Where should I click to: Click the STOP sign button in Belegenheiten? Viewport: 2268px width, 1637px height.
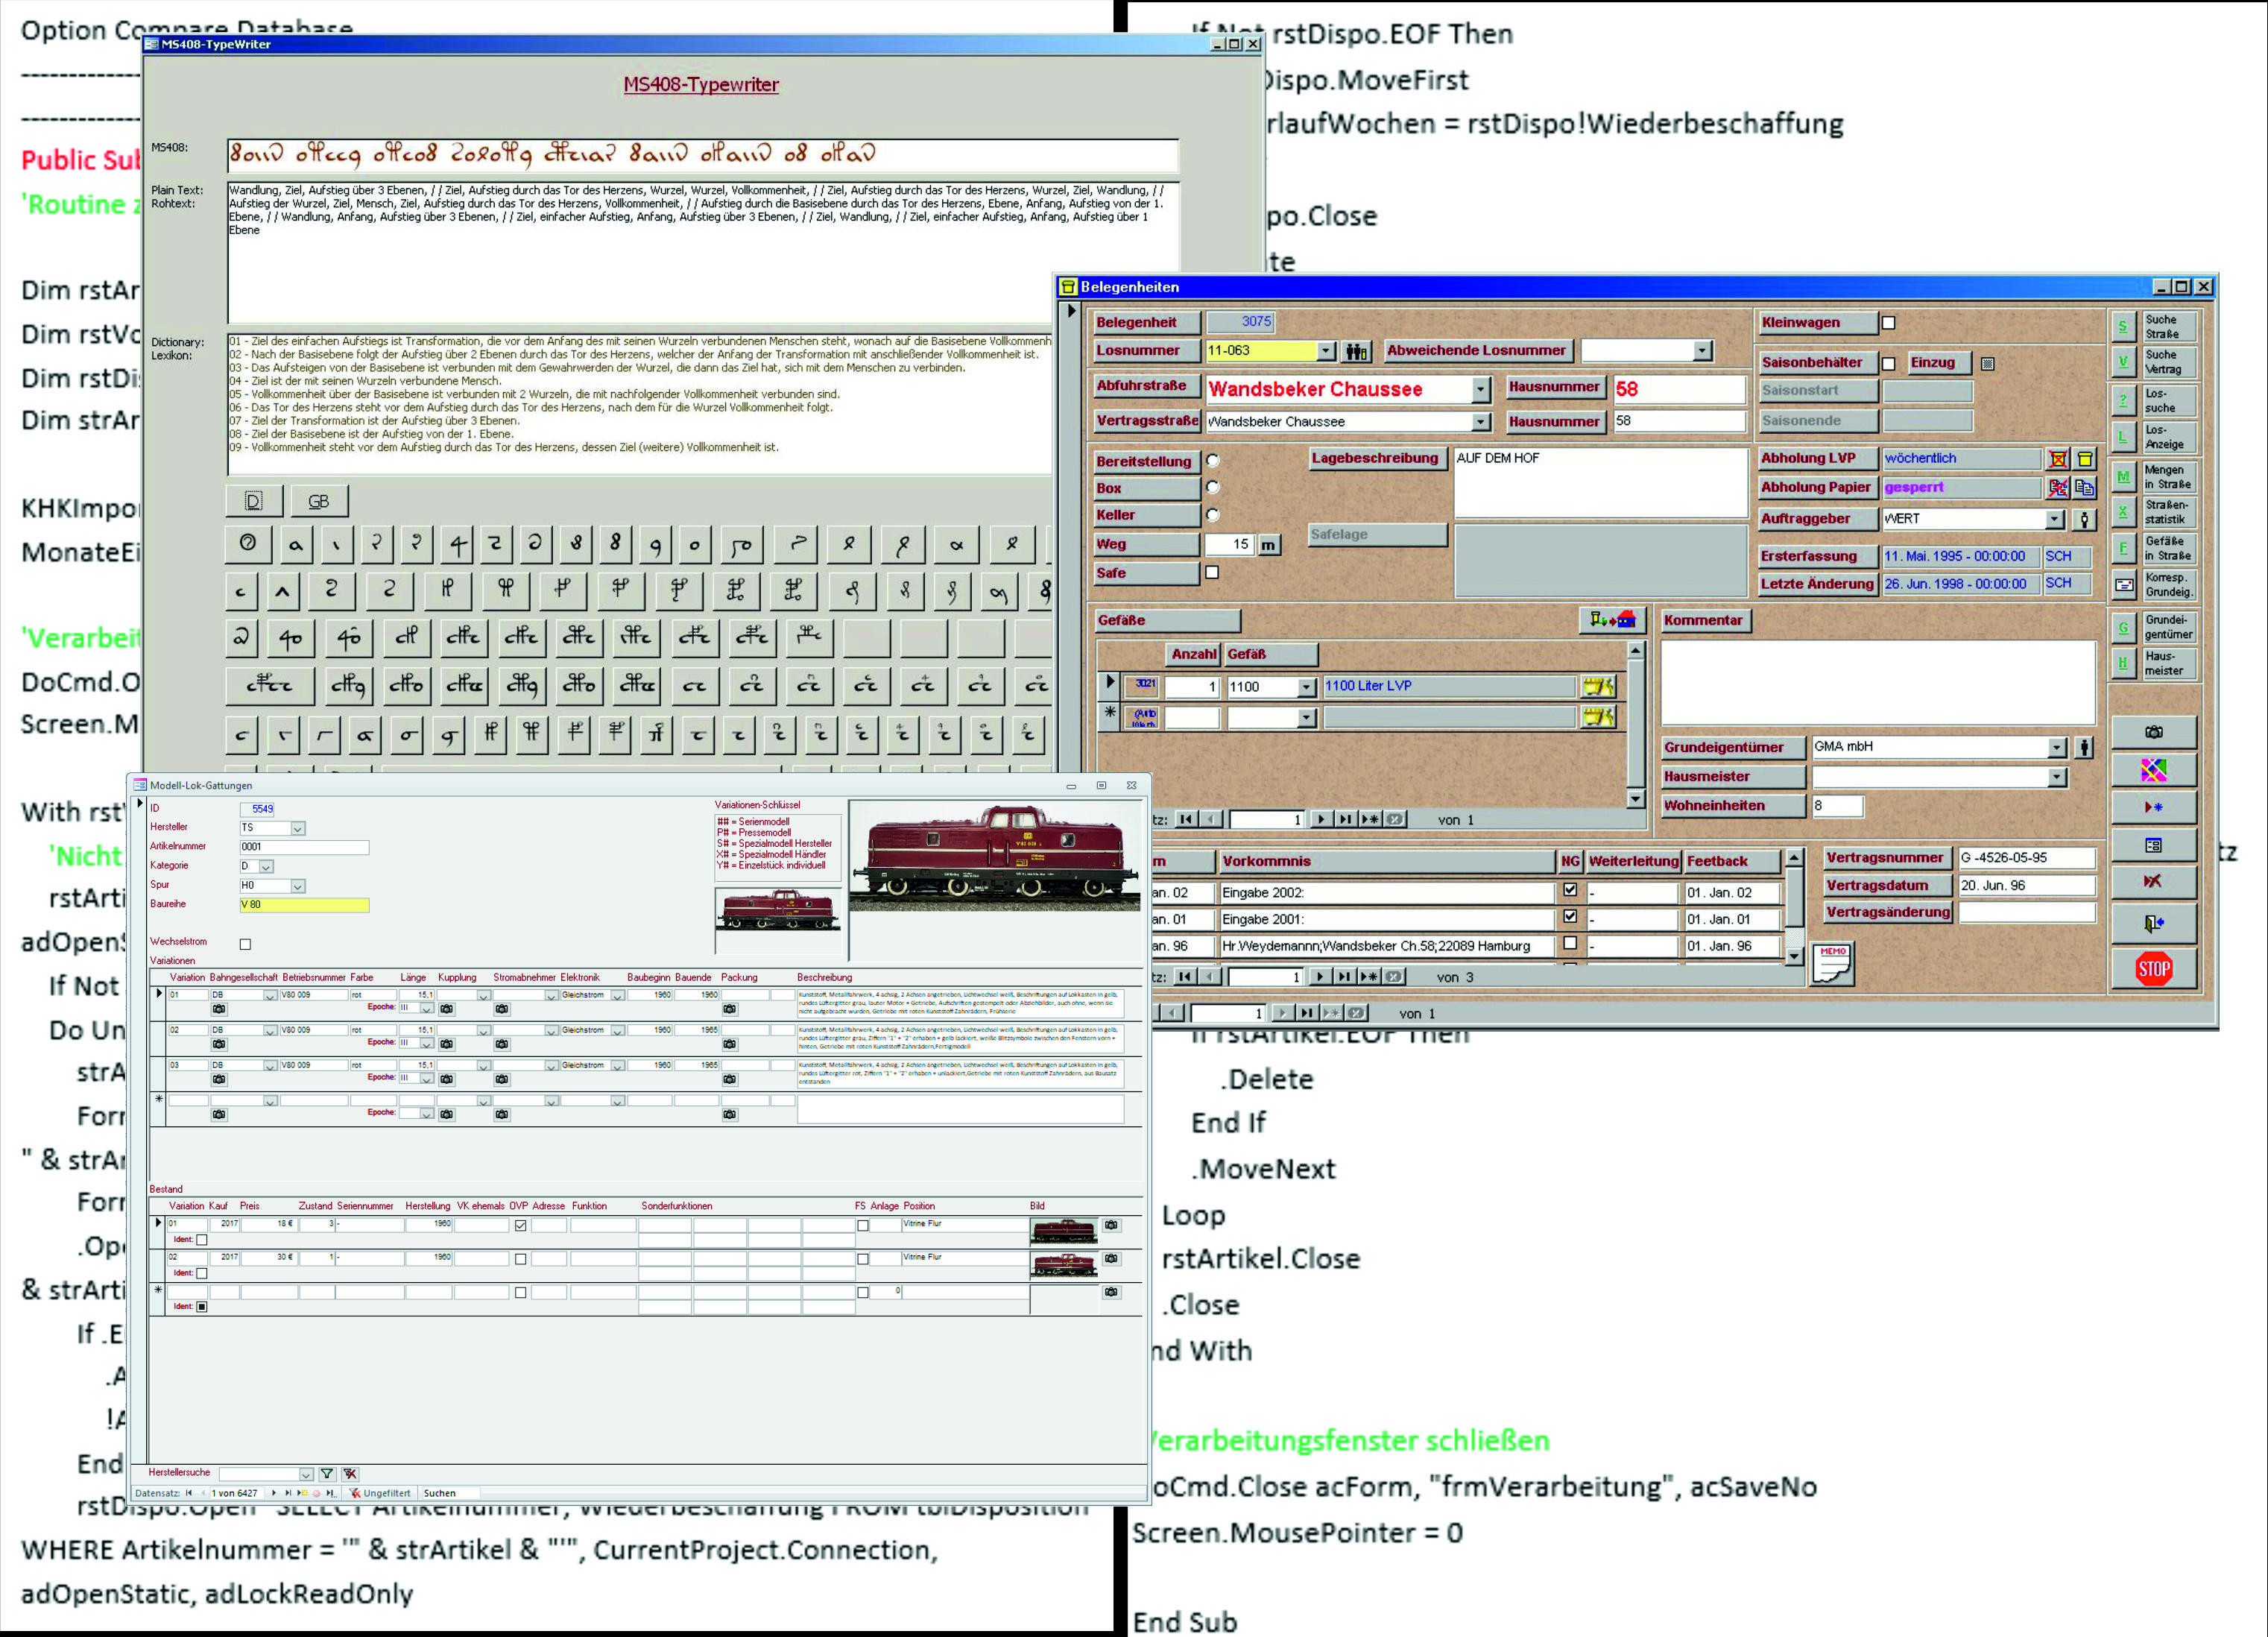coord(2153,968)
